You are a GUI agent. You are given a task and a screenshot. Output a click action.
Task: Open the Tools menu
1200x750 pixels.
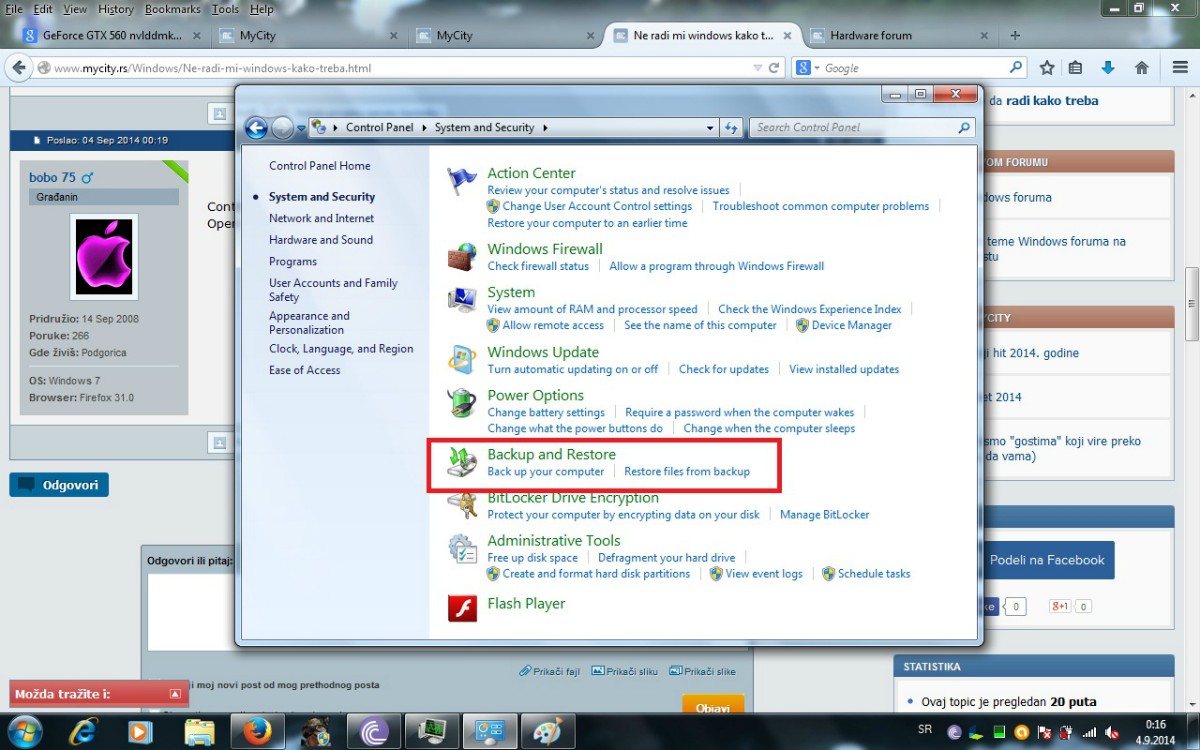point(225,9)
